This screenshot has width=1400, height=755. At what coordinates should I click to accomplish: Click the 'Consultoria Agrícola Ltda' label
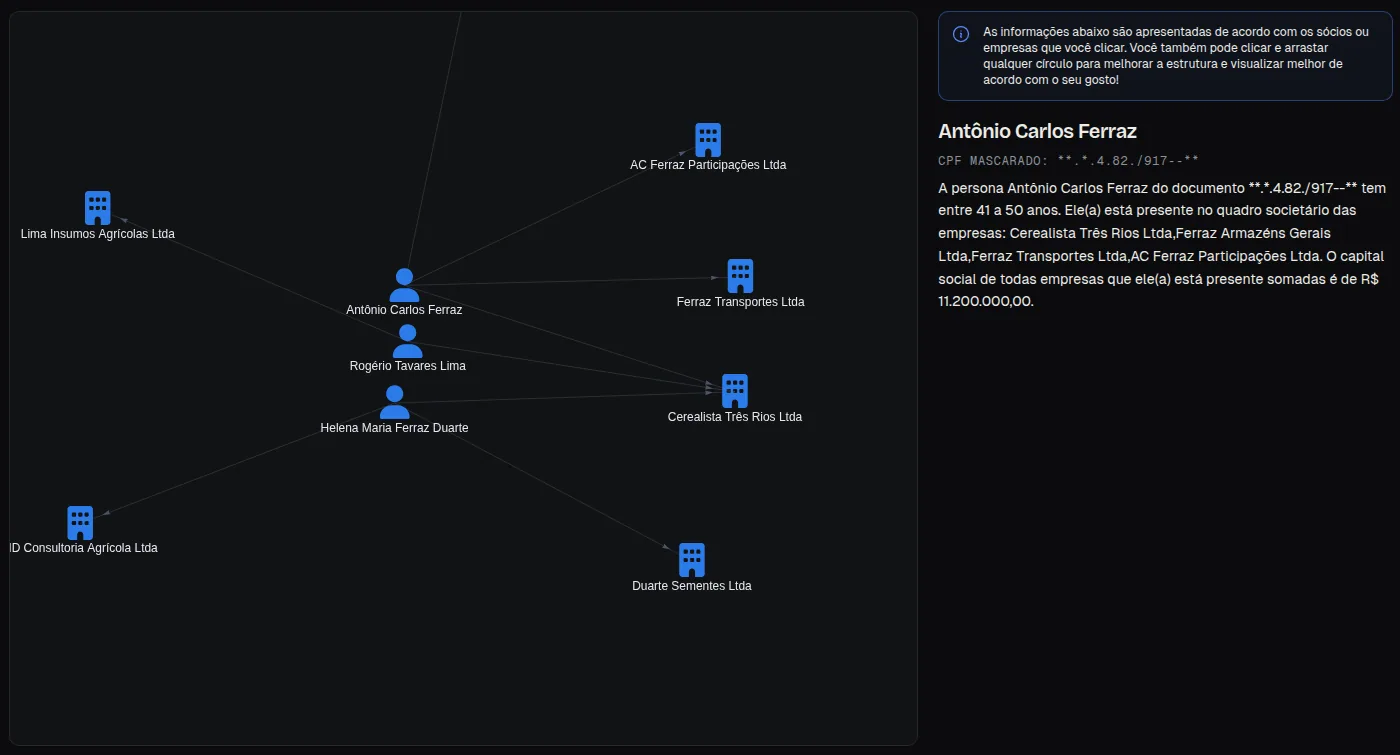(x=84, y=548)
